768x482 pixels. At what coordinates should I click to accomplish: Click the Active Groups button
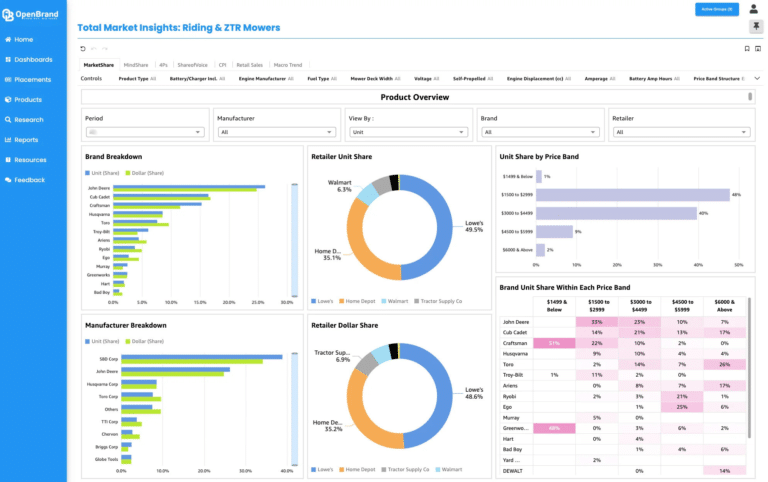717,9
